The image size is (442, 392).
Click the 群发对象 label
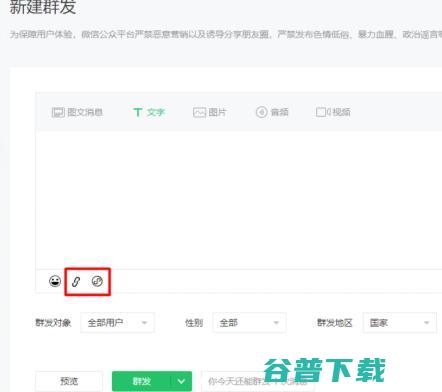coord(53,323)
